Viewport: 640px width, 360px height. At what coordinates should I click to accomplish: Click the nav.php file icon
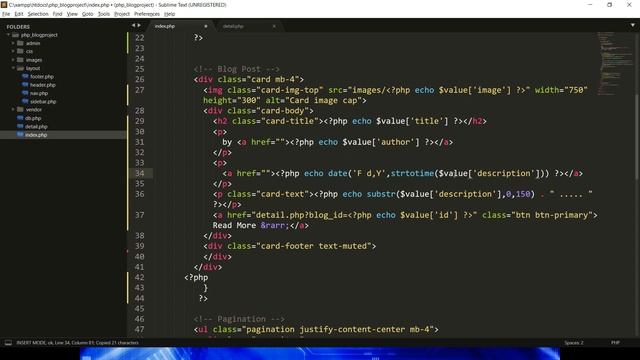pos(25,93)
